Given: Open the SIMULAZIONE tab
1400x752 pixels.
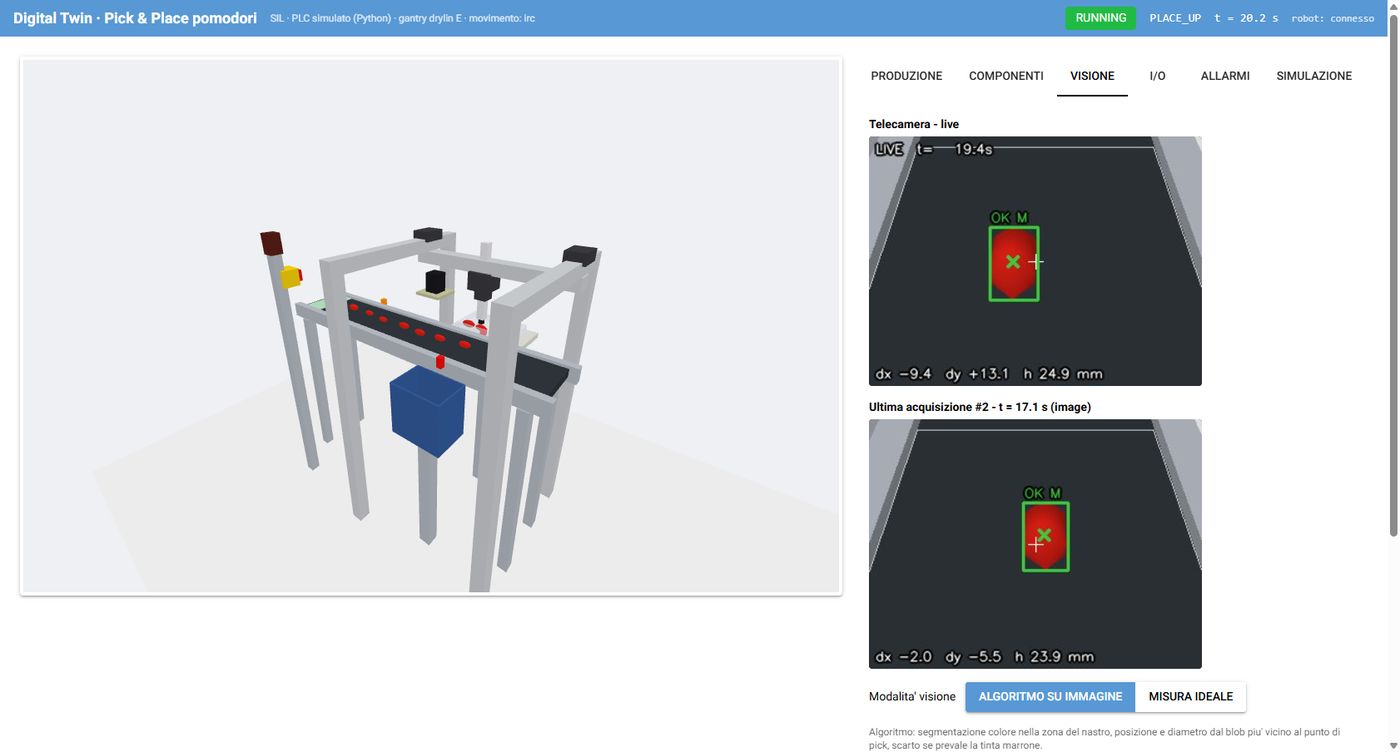Looking at the screenshot, I should coord(1314,76).
